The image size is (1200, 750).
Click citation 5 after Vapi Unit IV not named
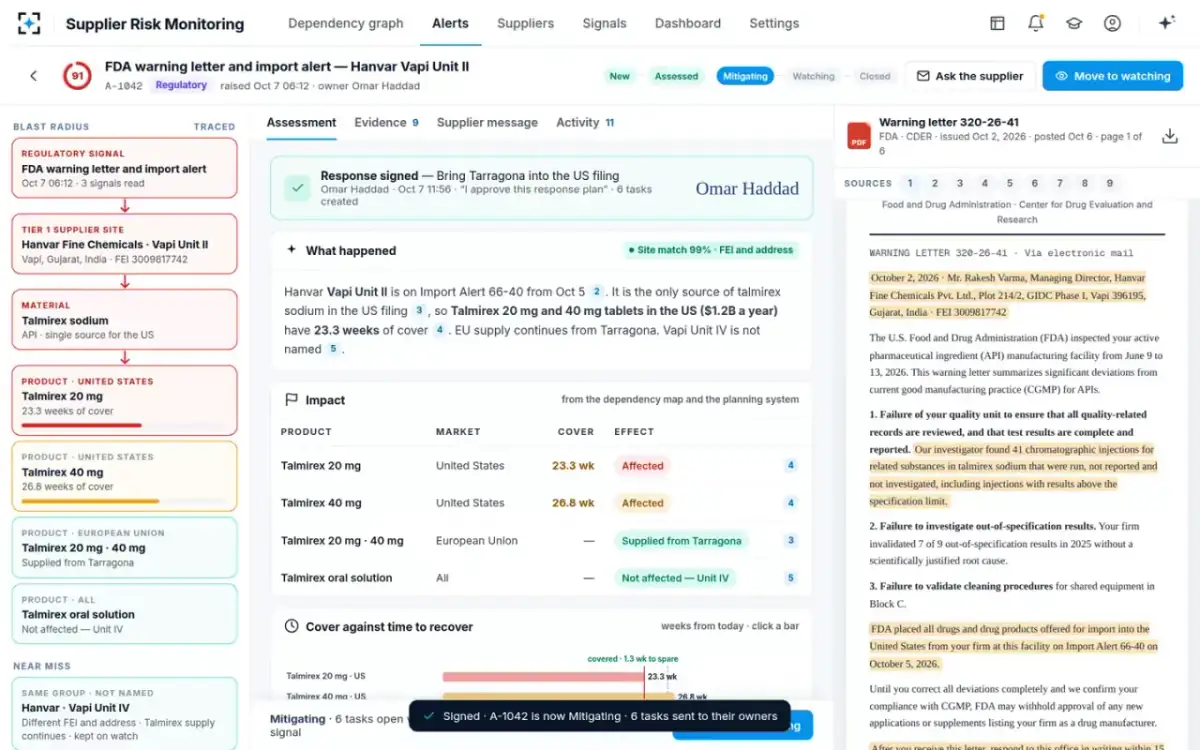(333, 349)
